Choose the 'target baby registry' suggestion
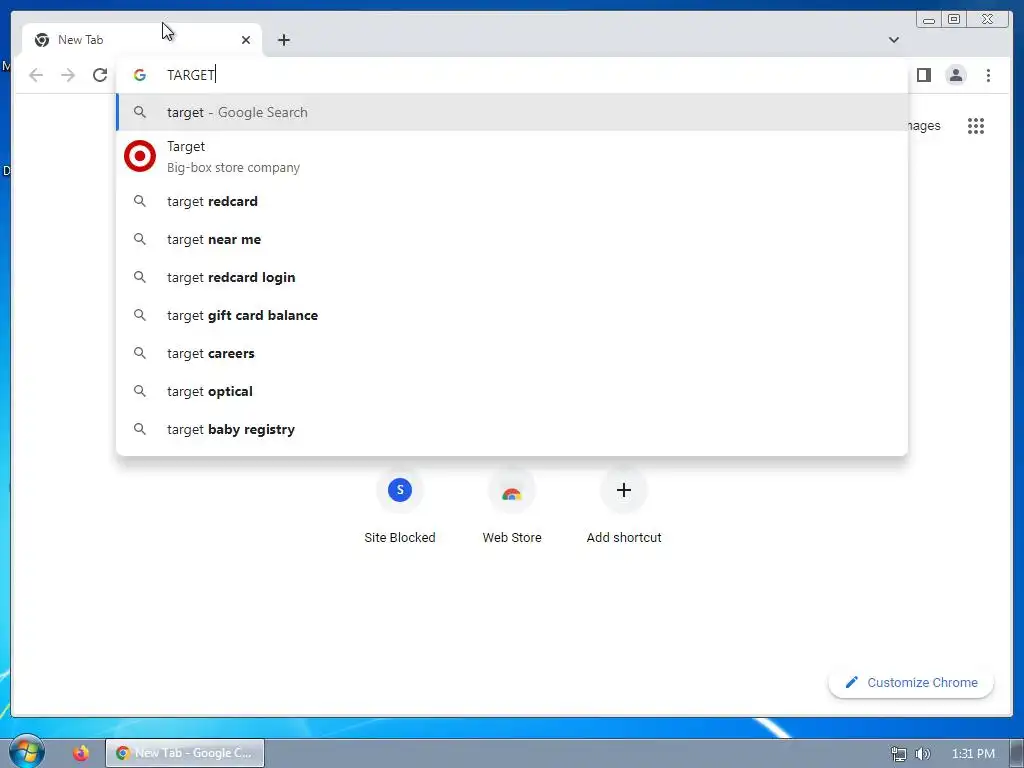 pyautogui.click(x=512, y=429)
